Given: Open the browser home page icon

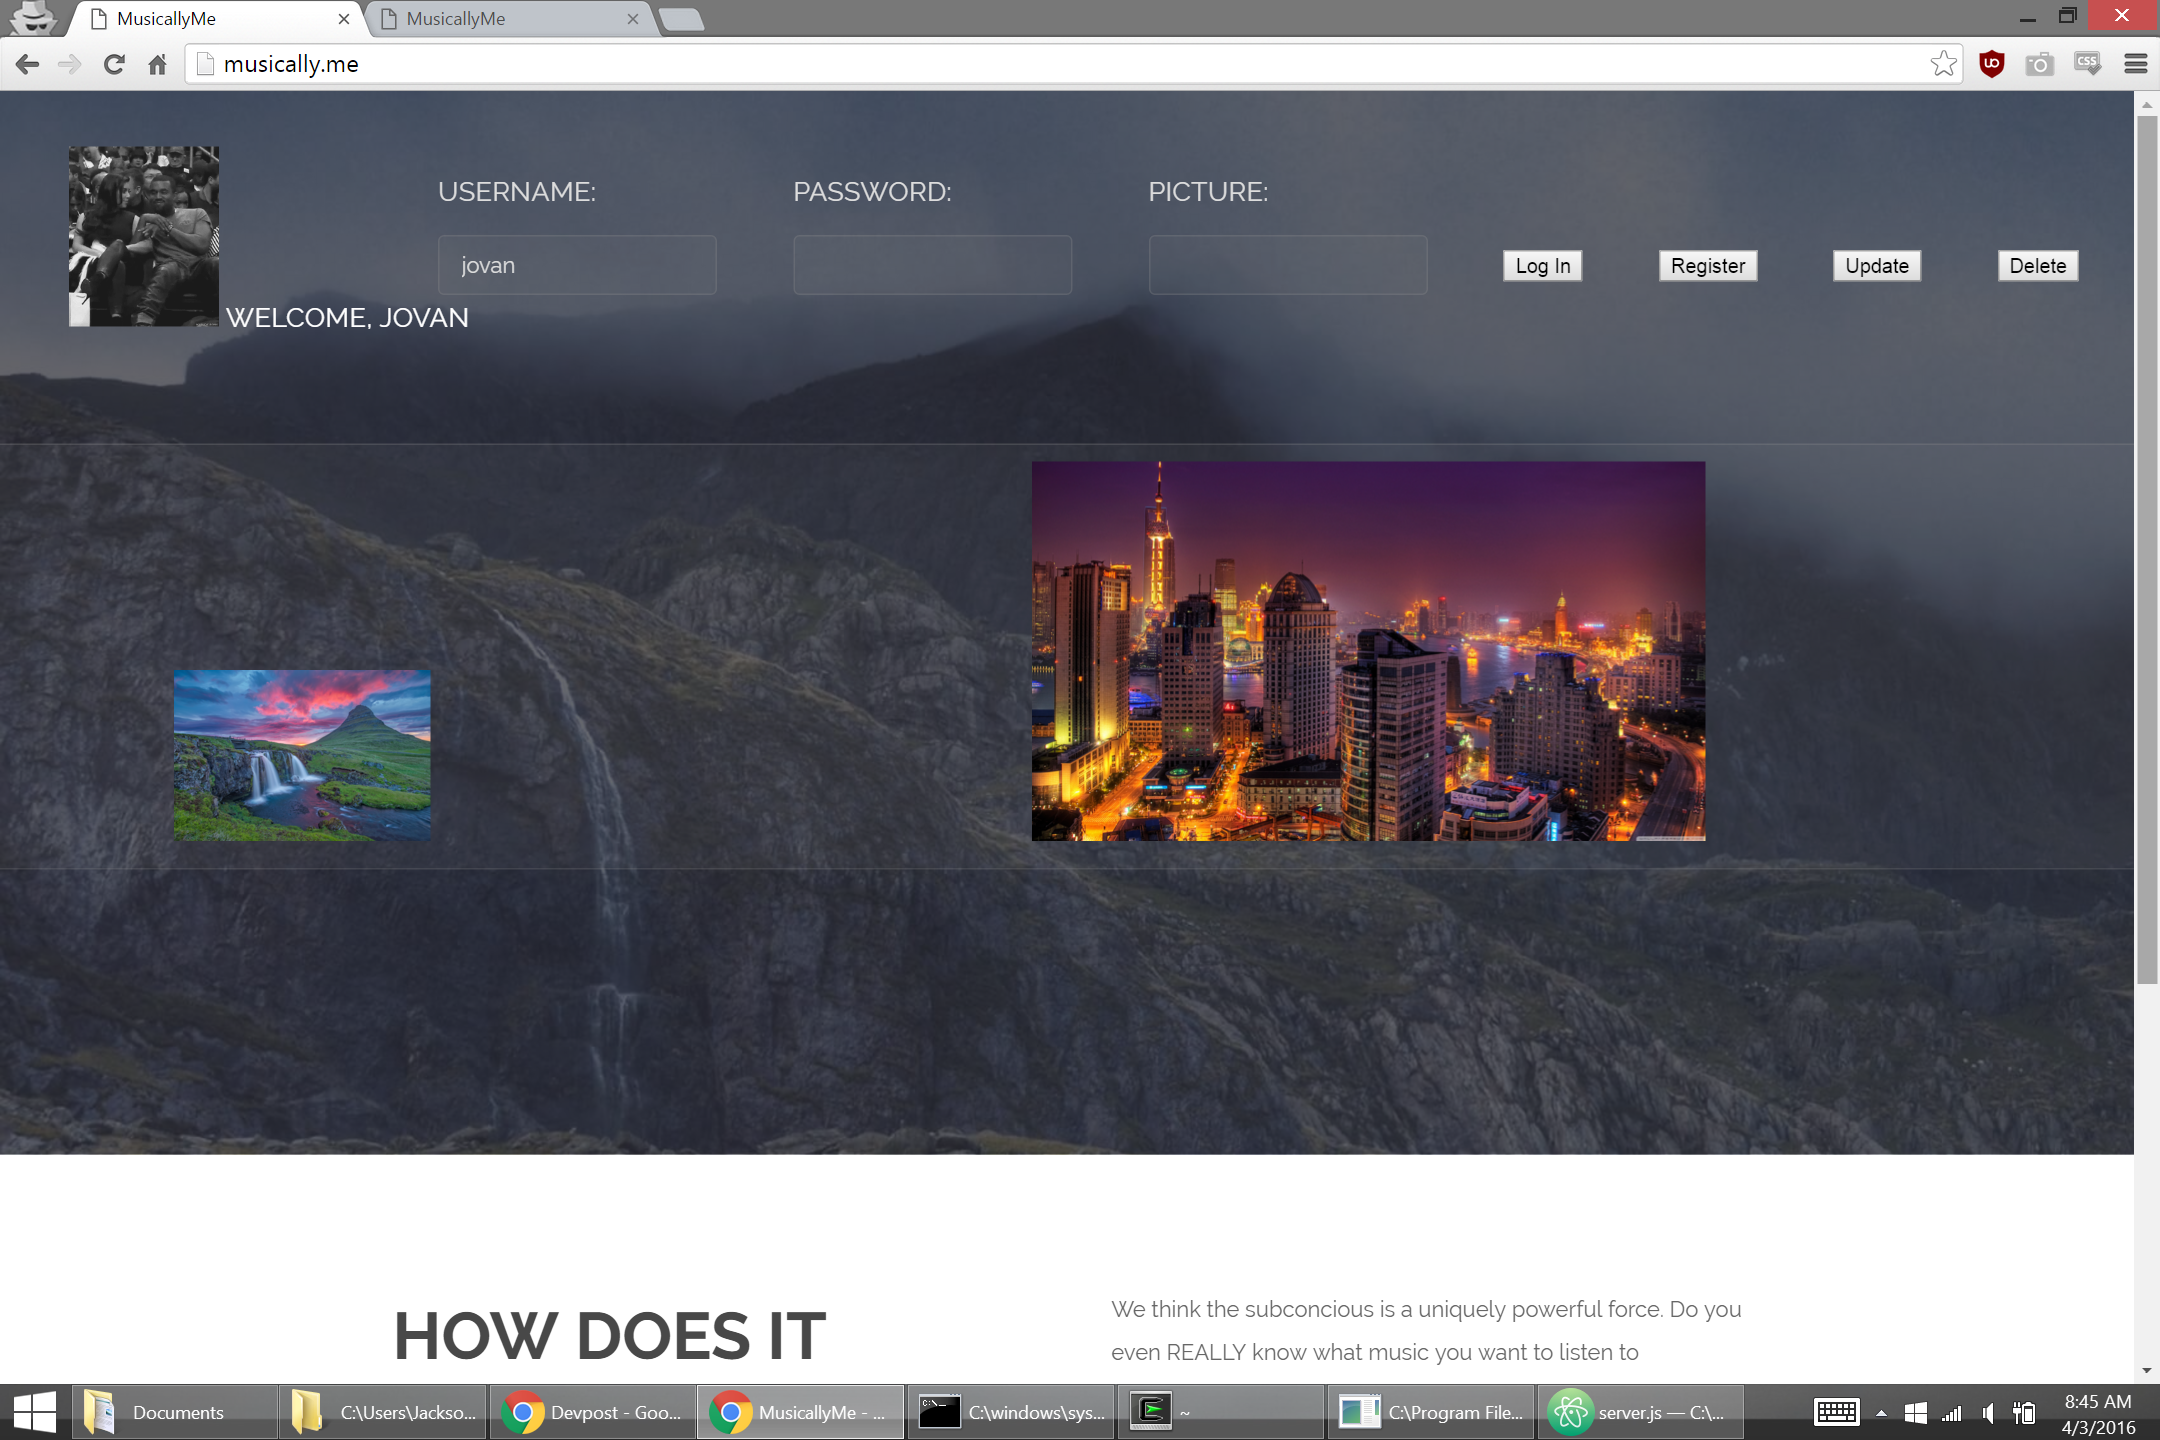Looking at the screenshot, I should point(157,65).
